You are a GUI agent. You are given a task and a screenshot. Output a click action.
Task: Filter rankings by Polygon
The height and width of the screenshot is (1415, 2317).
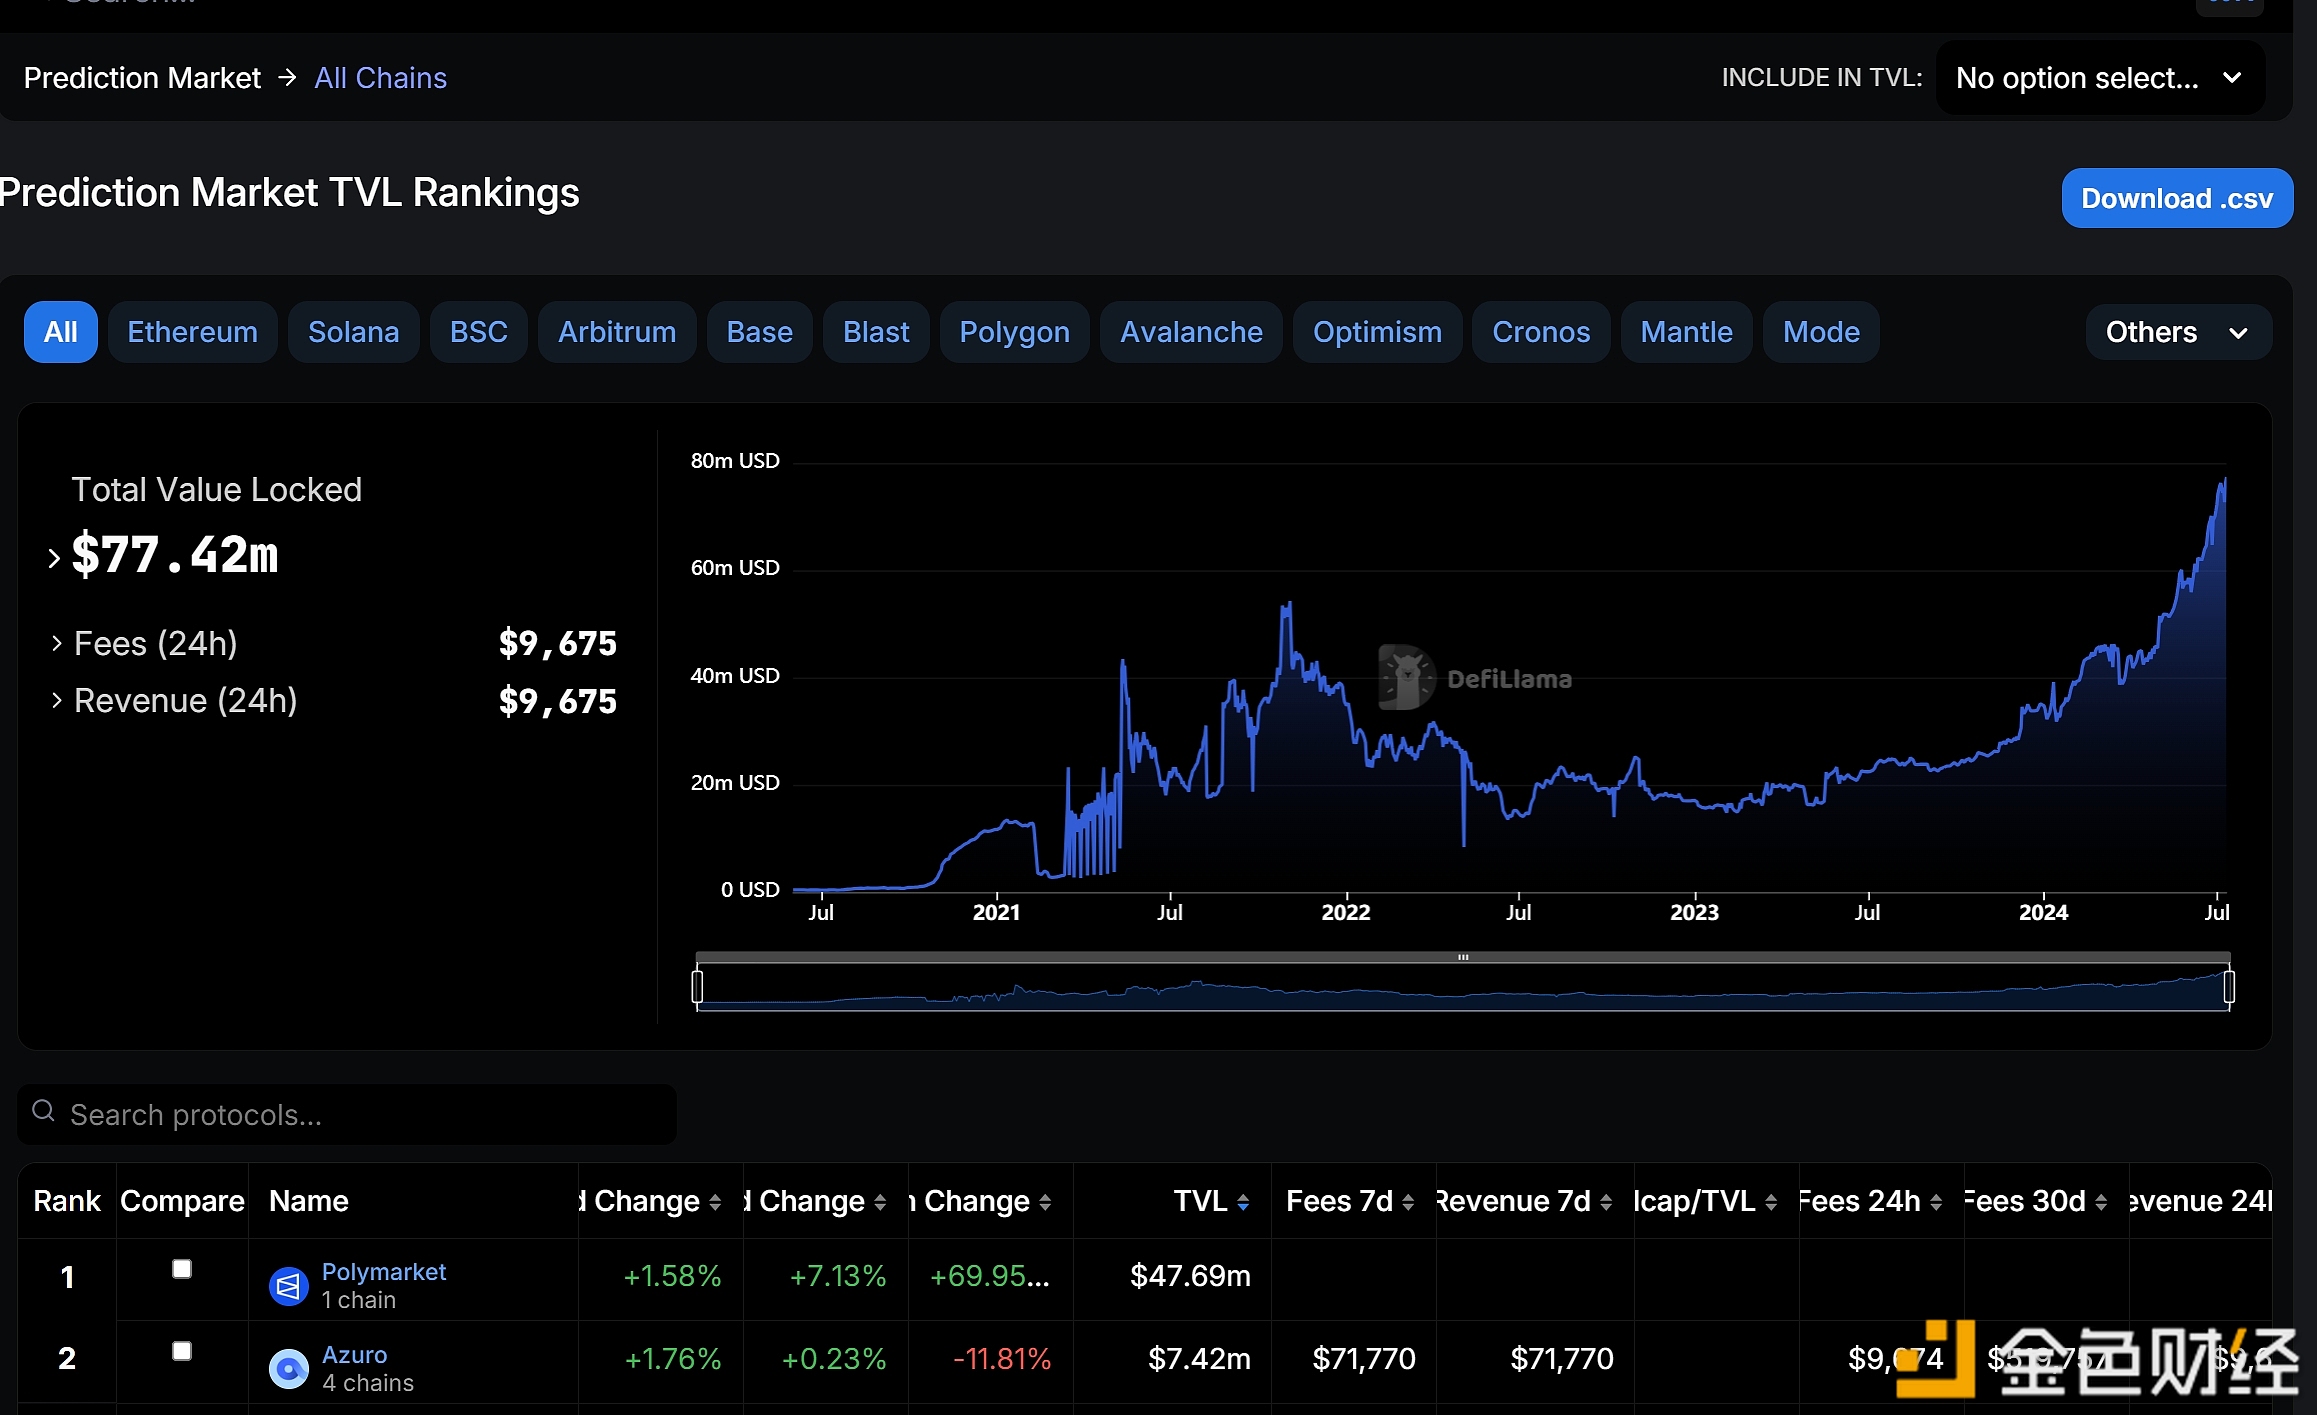(1015, 332)
